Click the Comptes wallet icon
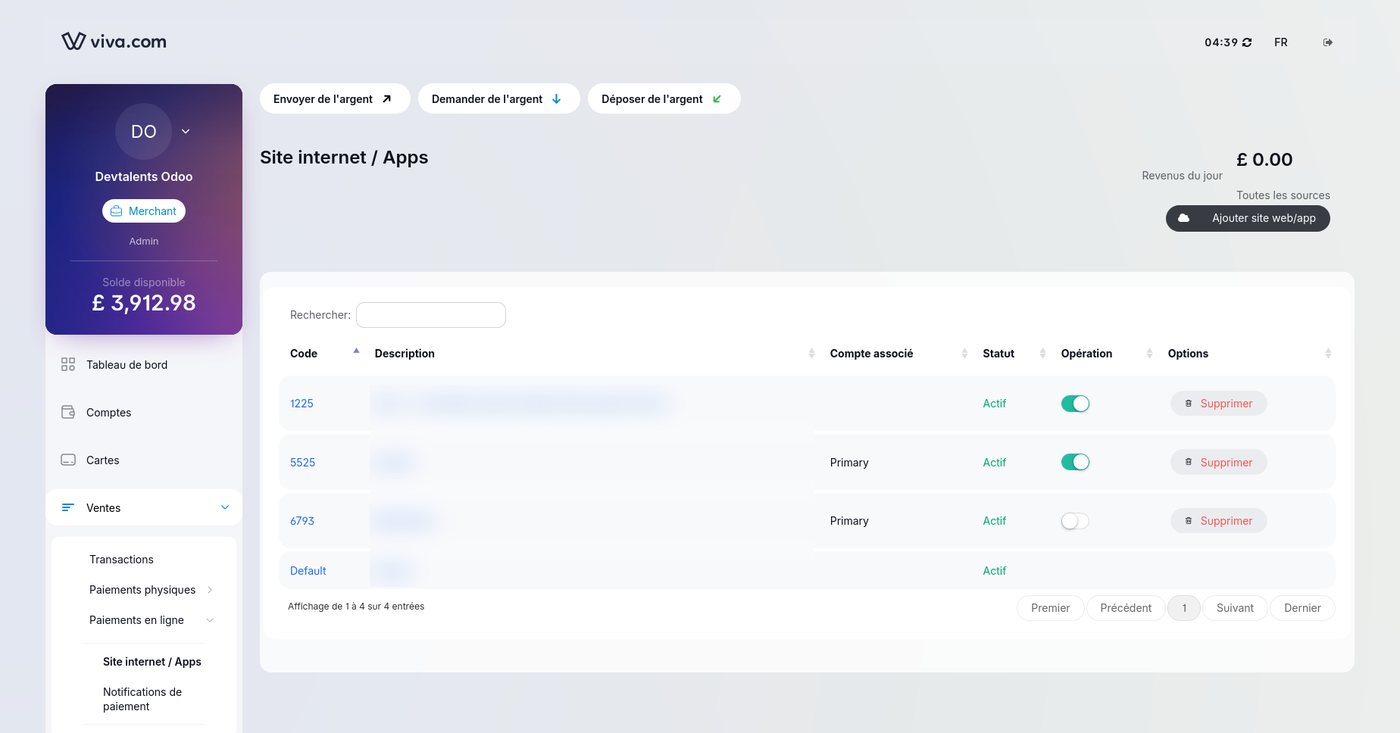Image resolution: width=1400 pixels, height=733 pixels. [x=68, y=412]
